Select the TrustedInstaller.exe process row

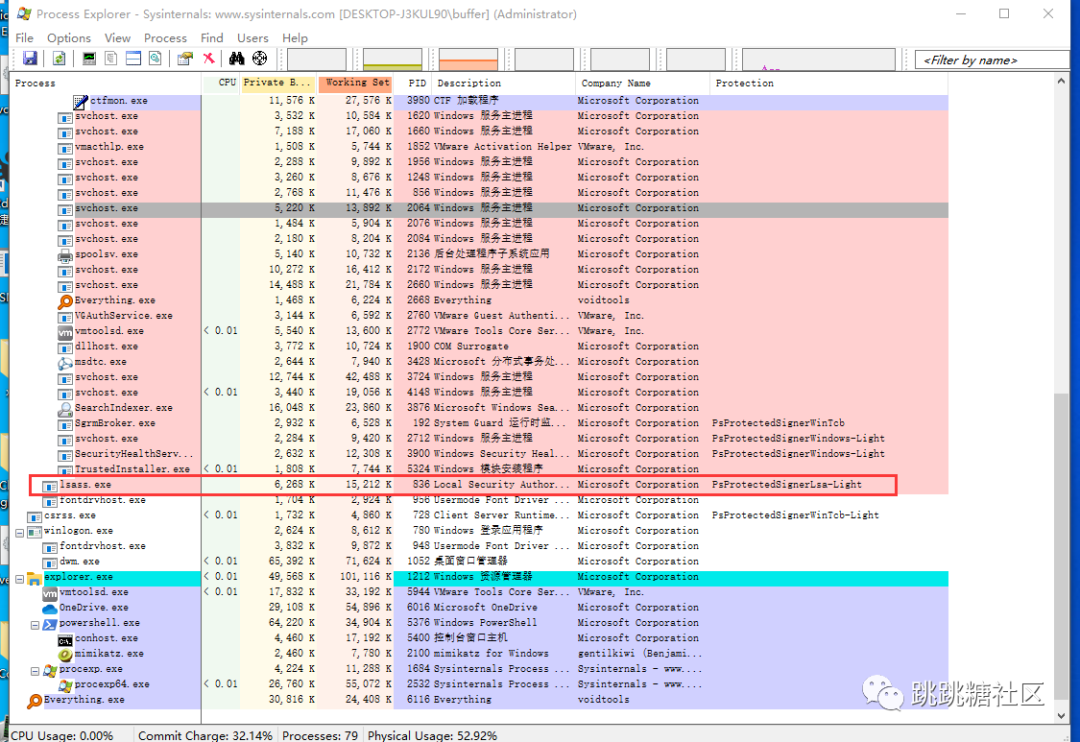(479, 470)
